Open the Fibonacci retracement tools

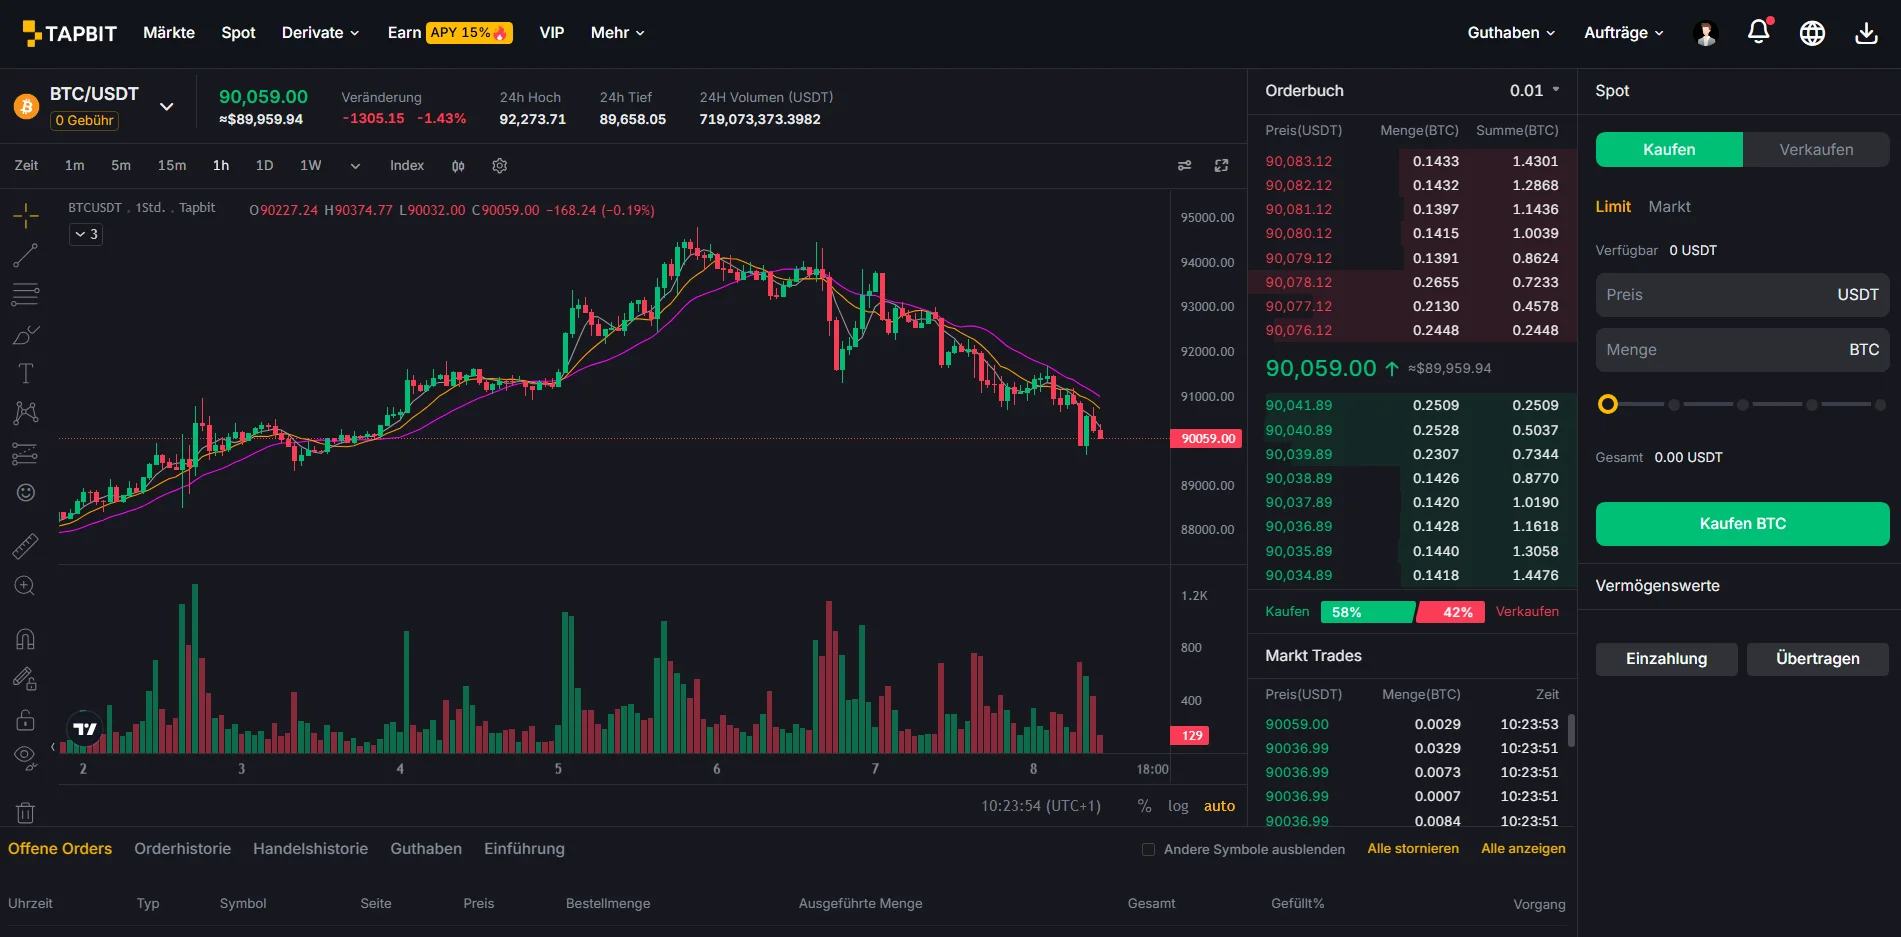pyautogui.click(x=26, y=294)
